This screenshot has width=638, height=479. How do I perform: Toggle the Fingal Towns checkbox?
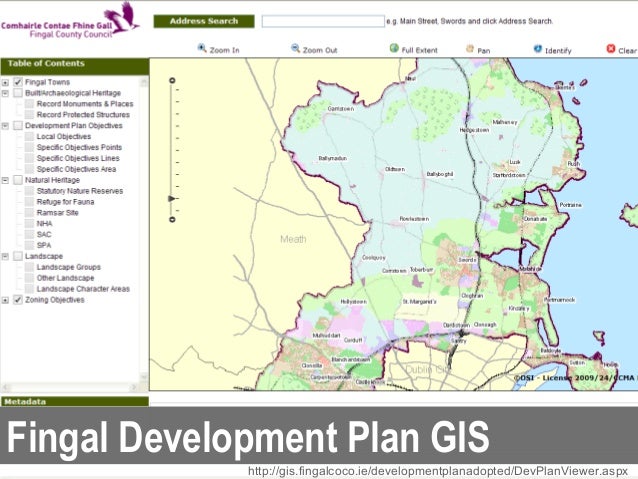click(x=17, y=82)
